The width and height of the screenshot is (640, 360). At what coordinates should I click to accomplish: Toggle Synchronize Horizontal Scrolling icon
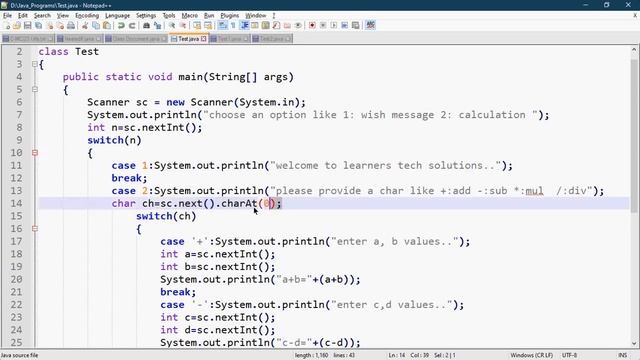[x=208, y=25]
